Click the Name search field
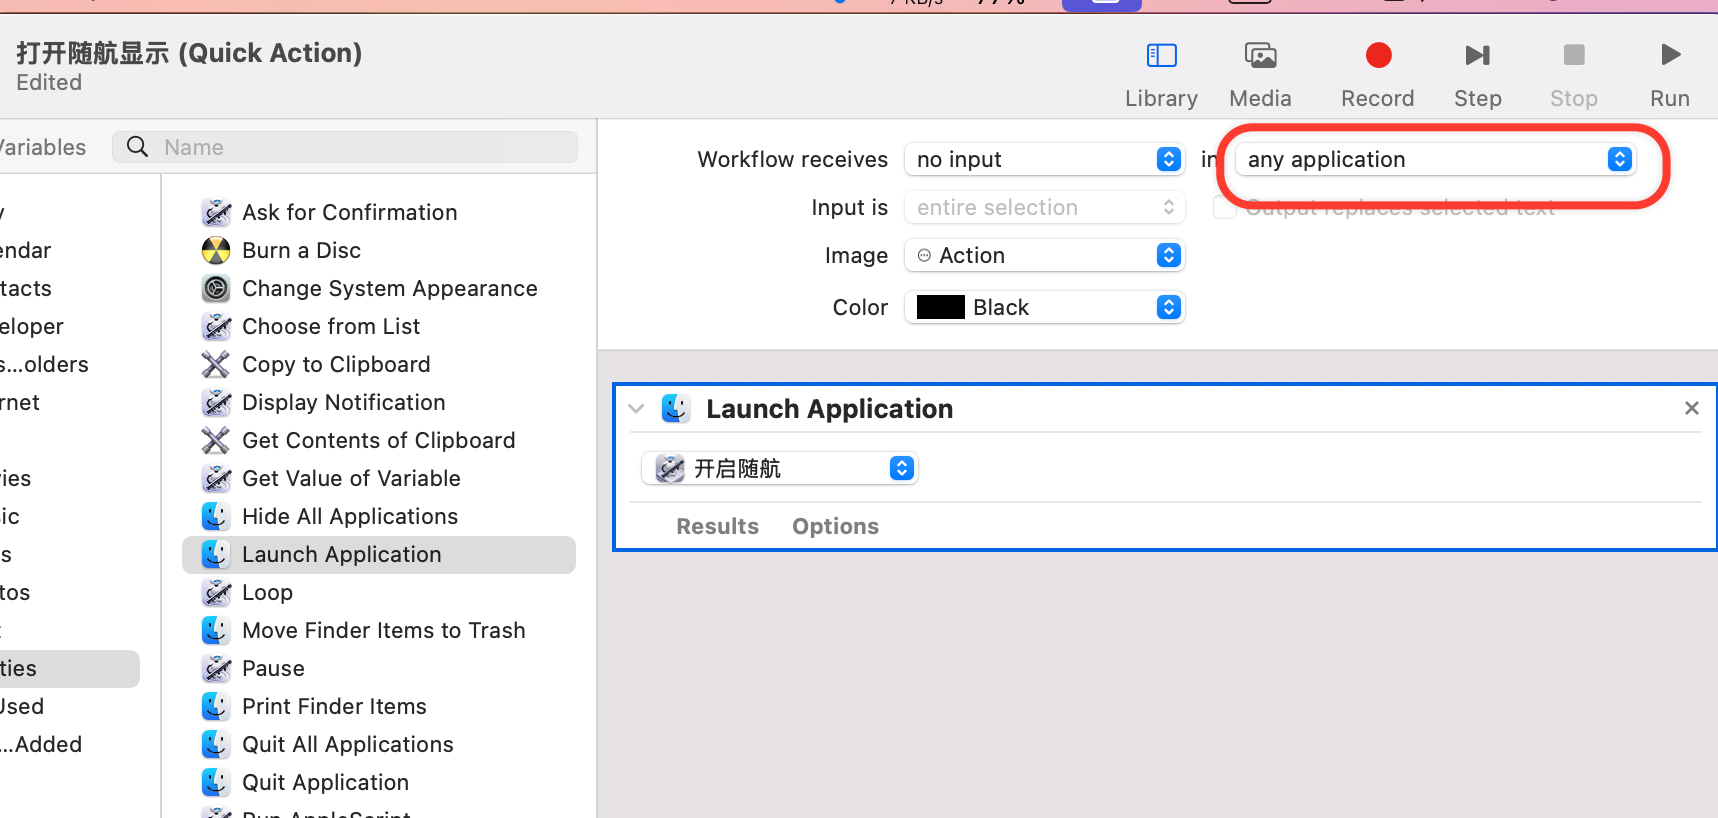Screen dimensions: 1718x818 click(x=345, y=147)
